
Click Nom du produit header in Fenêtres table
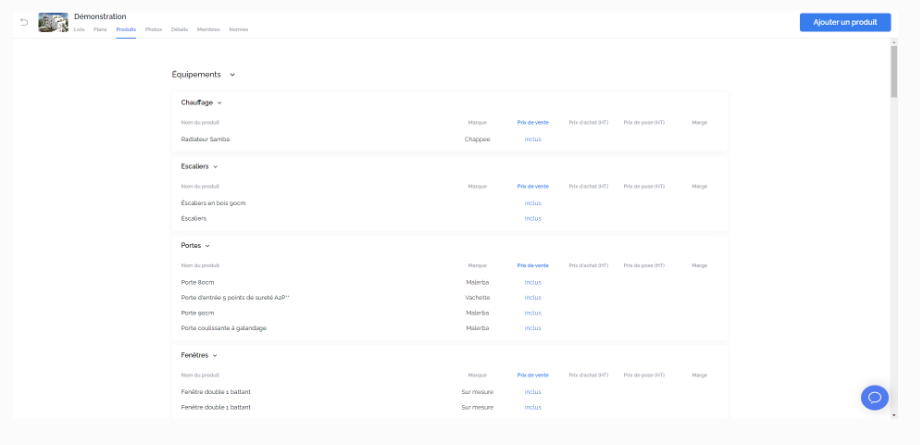[x=200, y=375]
